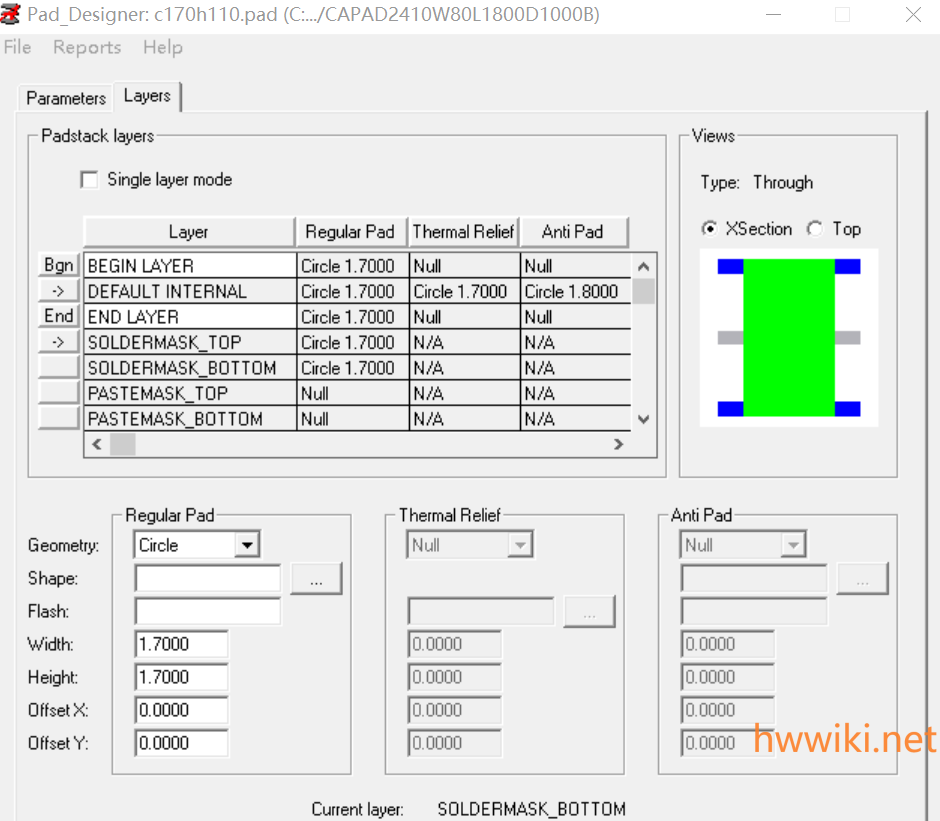Click the Pad Designer app icon in title bar
Screen dimensions: 940x821
click(12, 14)
